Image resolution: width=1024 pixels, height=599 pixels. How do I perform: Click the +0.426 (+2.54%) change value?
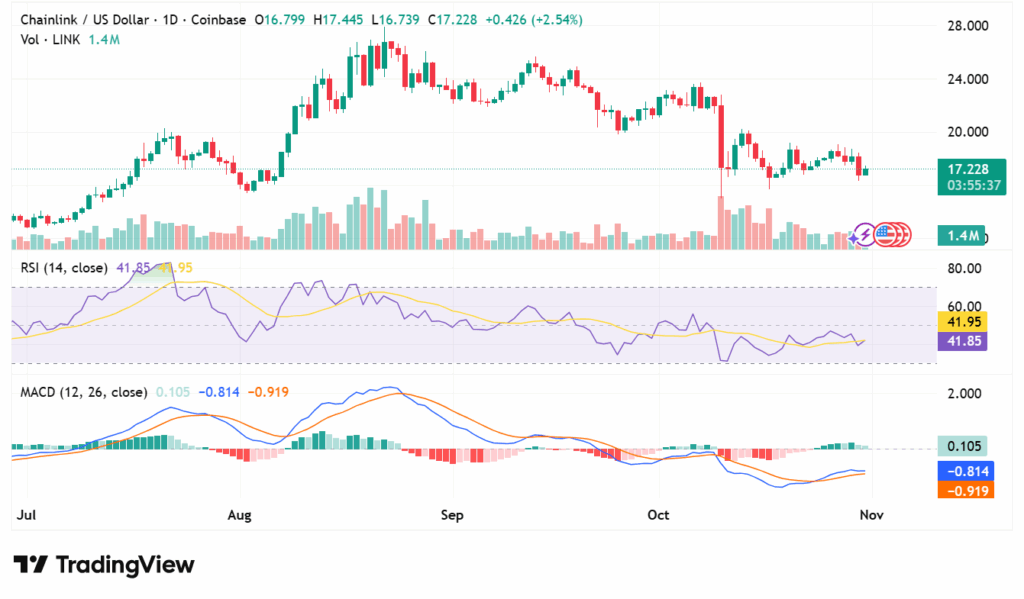534,19
